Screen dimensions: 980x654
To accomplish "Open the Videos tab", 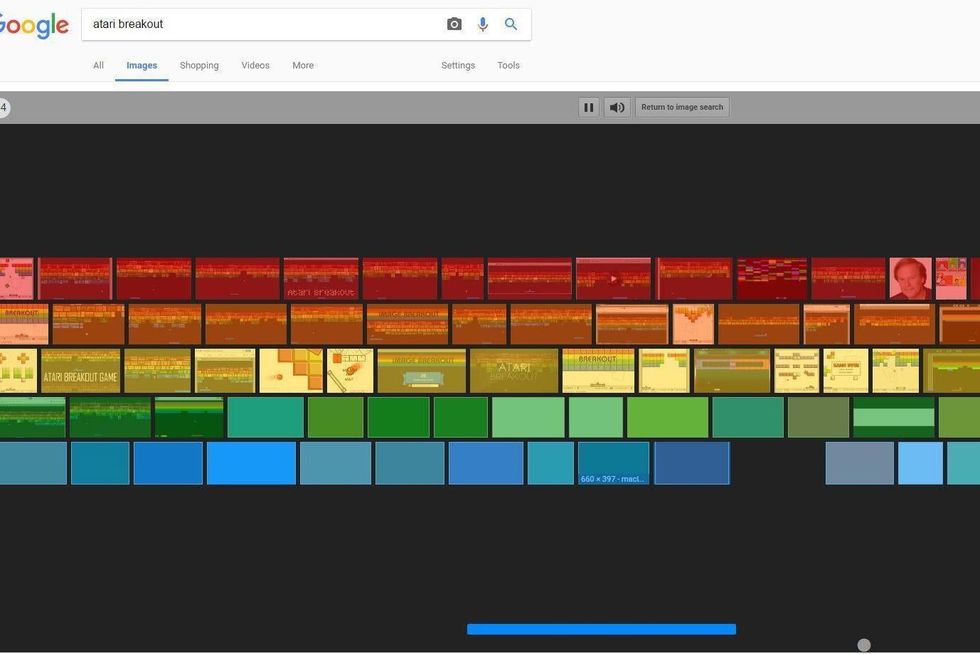I will tap(255, 65).
